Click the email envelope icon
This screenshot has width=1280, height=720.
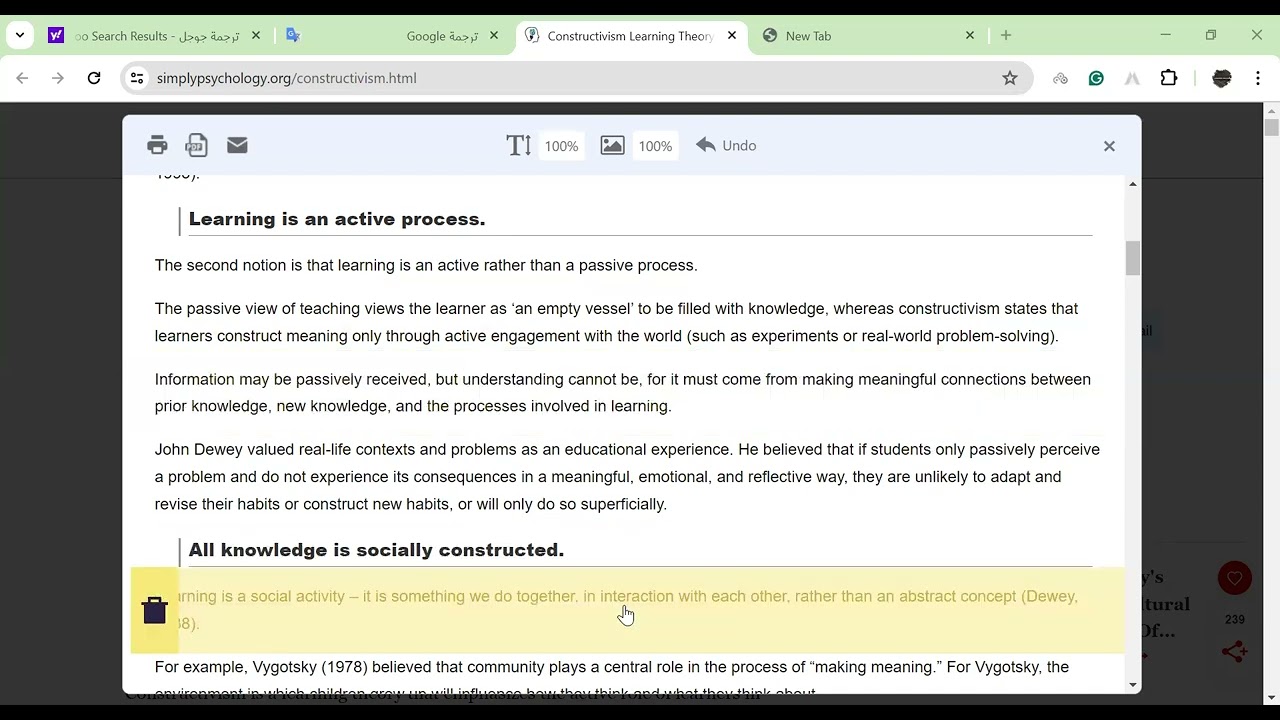click(x=237, y=146)
